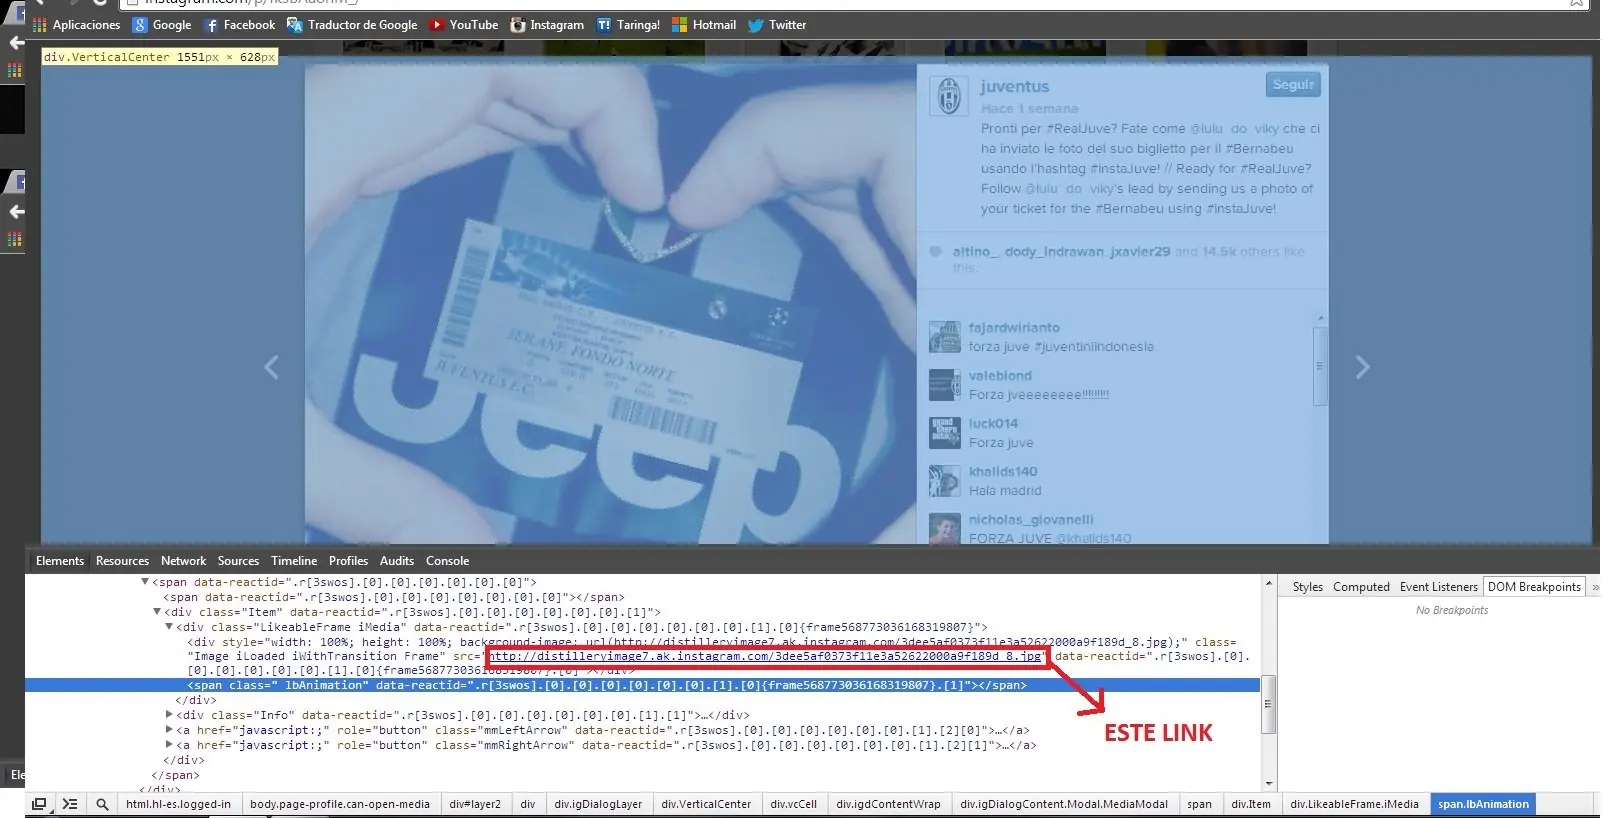The image size is (1622, 818).
Task: Open the Twitter bookmark
Action: point(777,25)
